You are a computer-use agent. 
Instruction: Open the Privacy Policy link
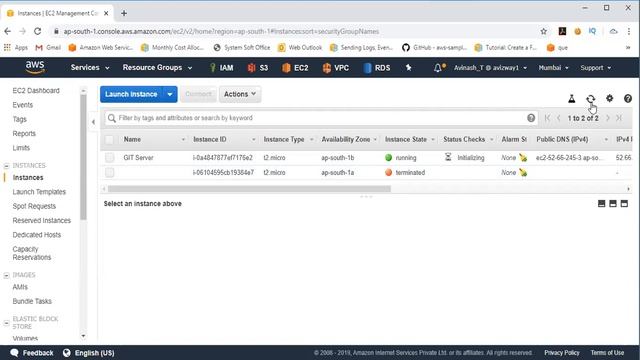562,353
